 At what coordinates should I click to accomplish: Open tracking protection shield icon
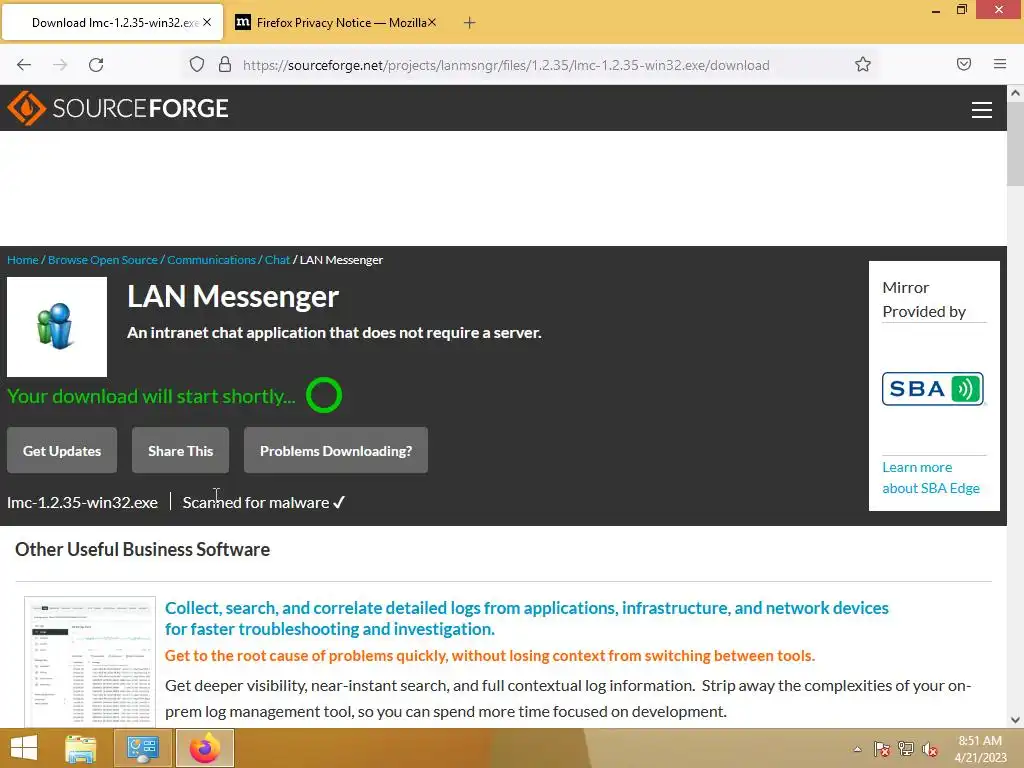click(197, 65)
